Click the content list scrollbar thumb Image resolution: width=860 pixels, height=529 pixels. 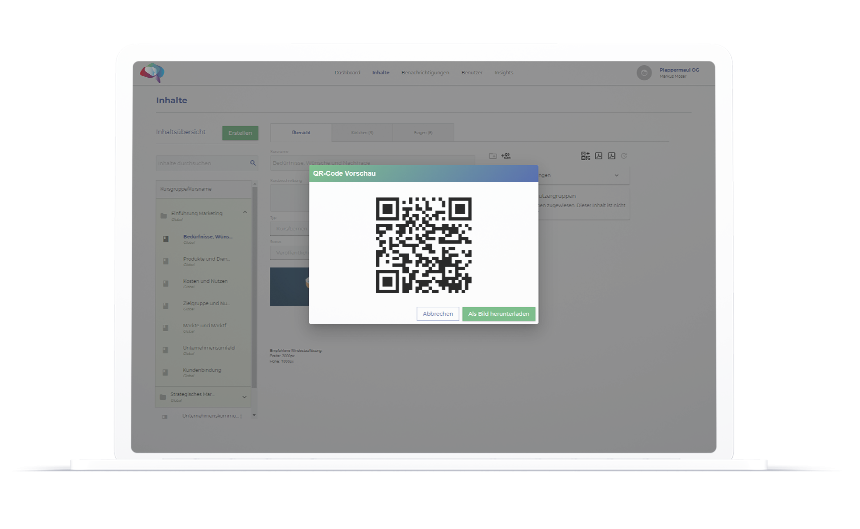[x=254, y=288]
